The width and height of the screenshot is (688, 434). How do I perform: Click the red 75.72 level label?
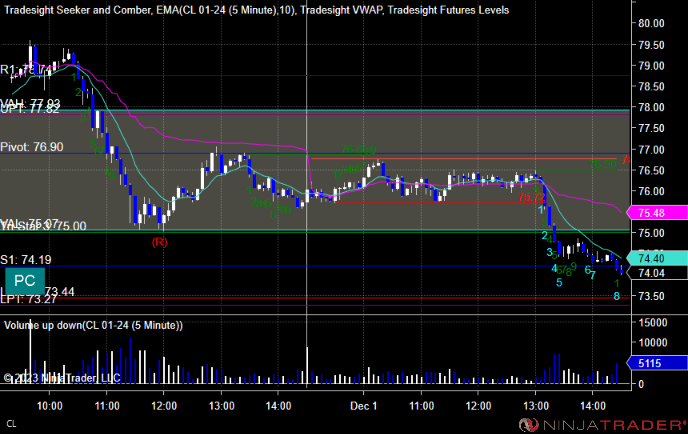(x=531, y=197)
